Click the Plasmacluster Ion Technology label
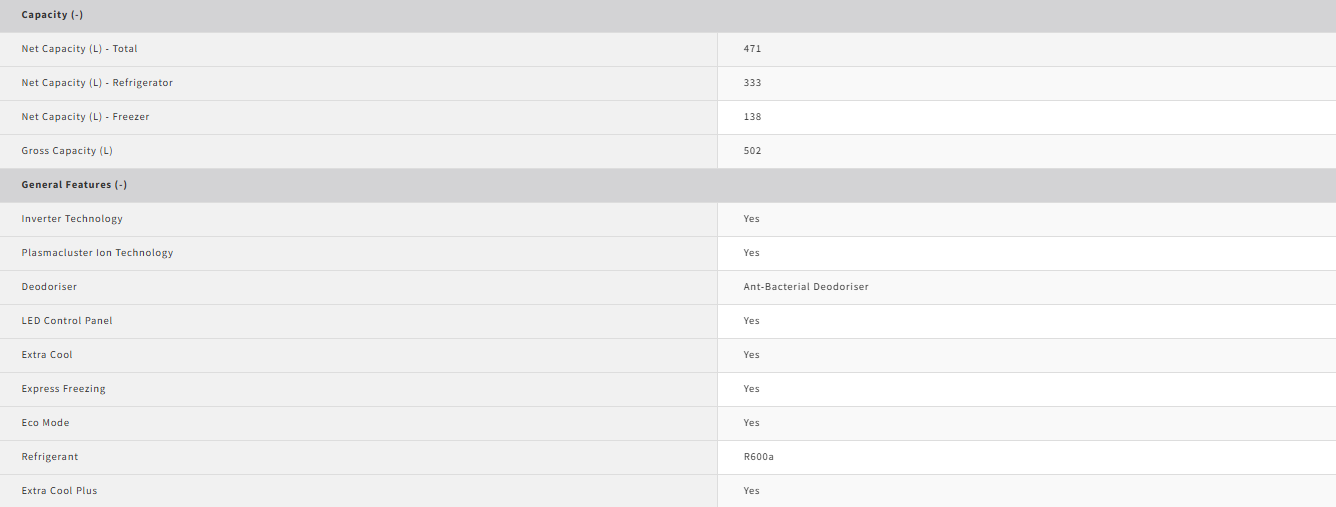The image size is (1336, 507). [x=97, y=253]
